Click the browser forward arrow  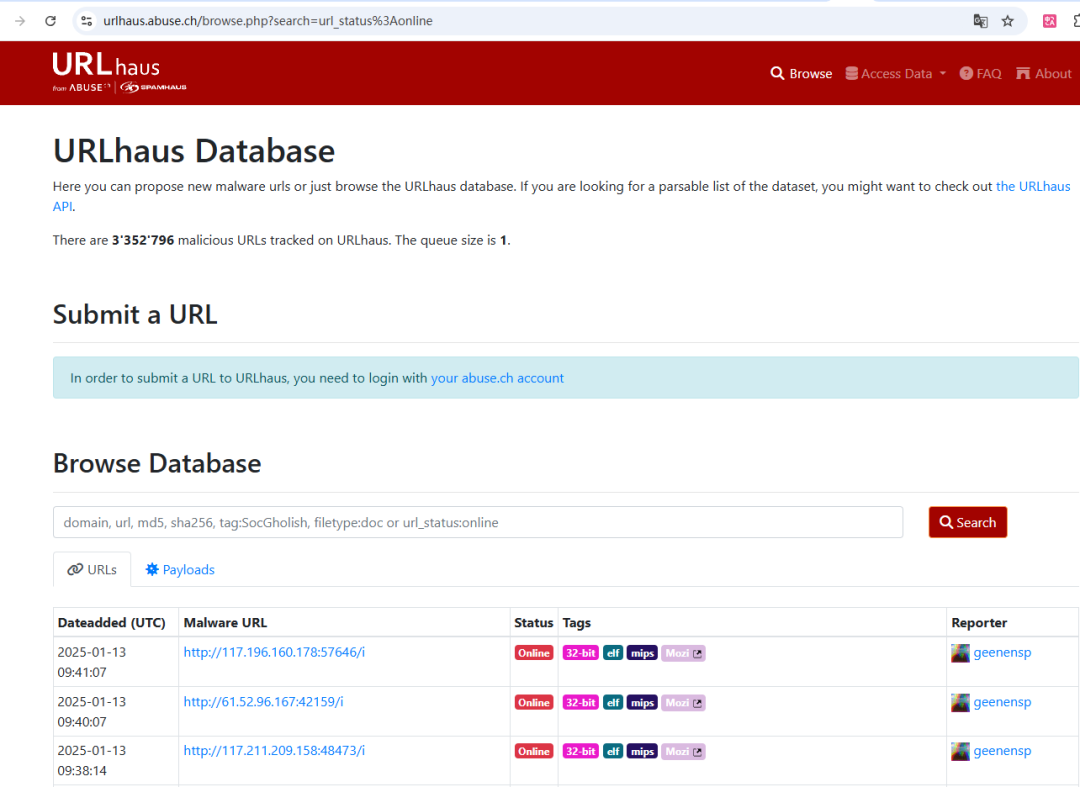[20, 21]
